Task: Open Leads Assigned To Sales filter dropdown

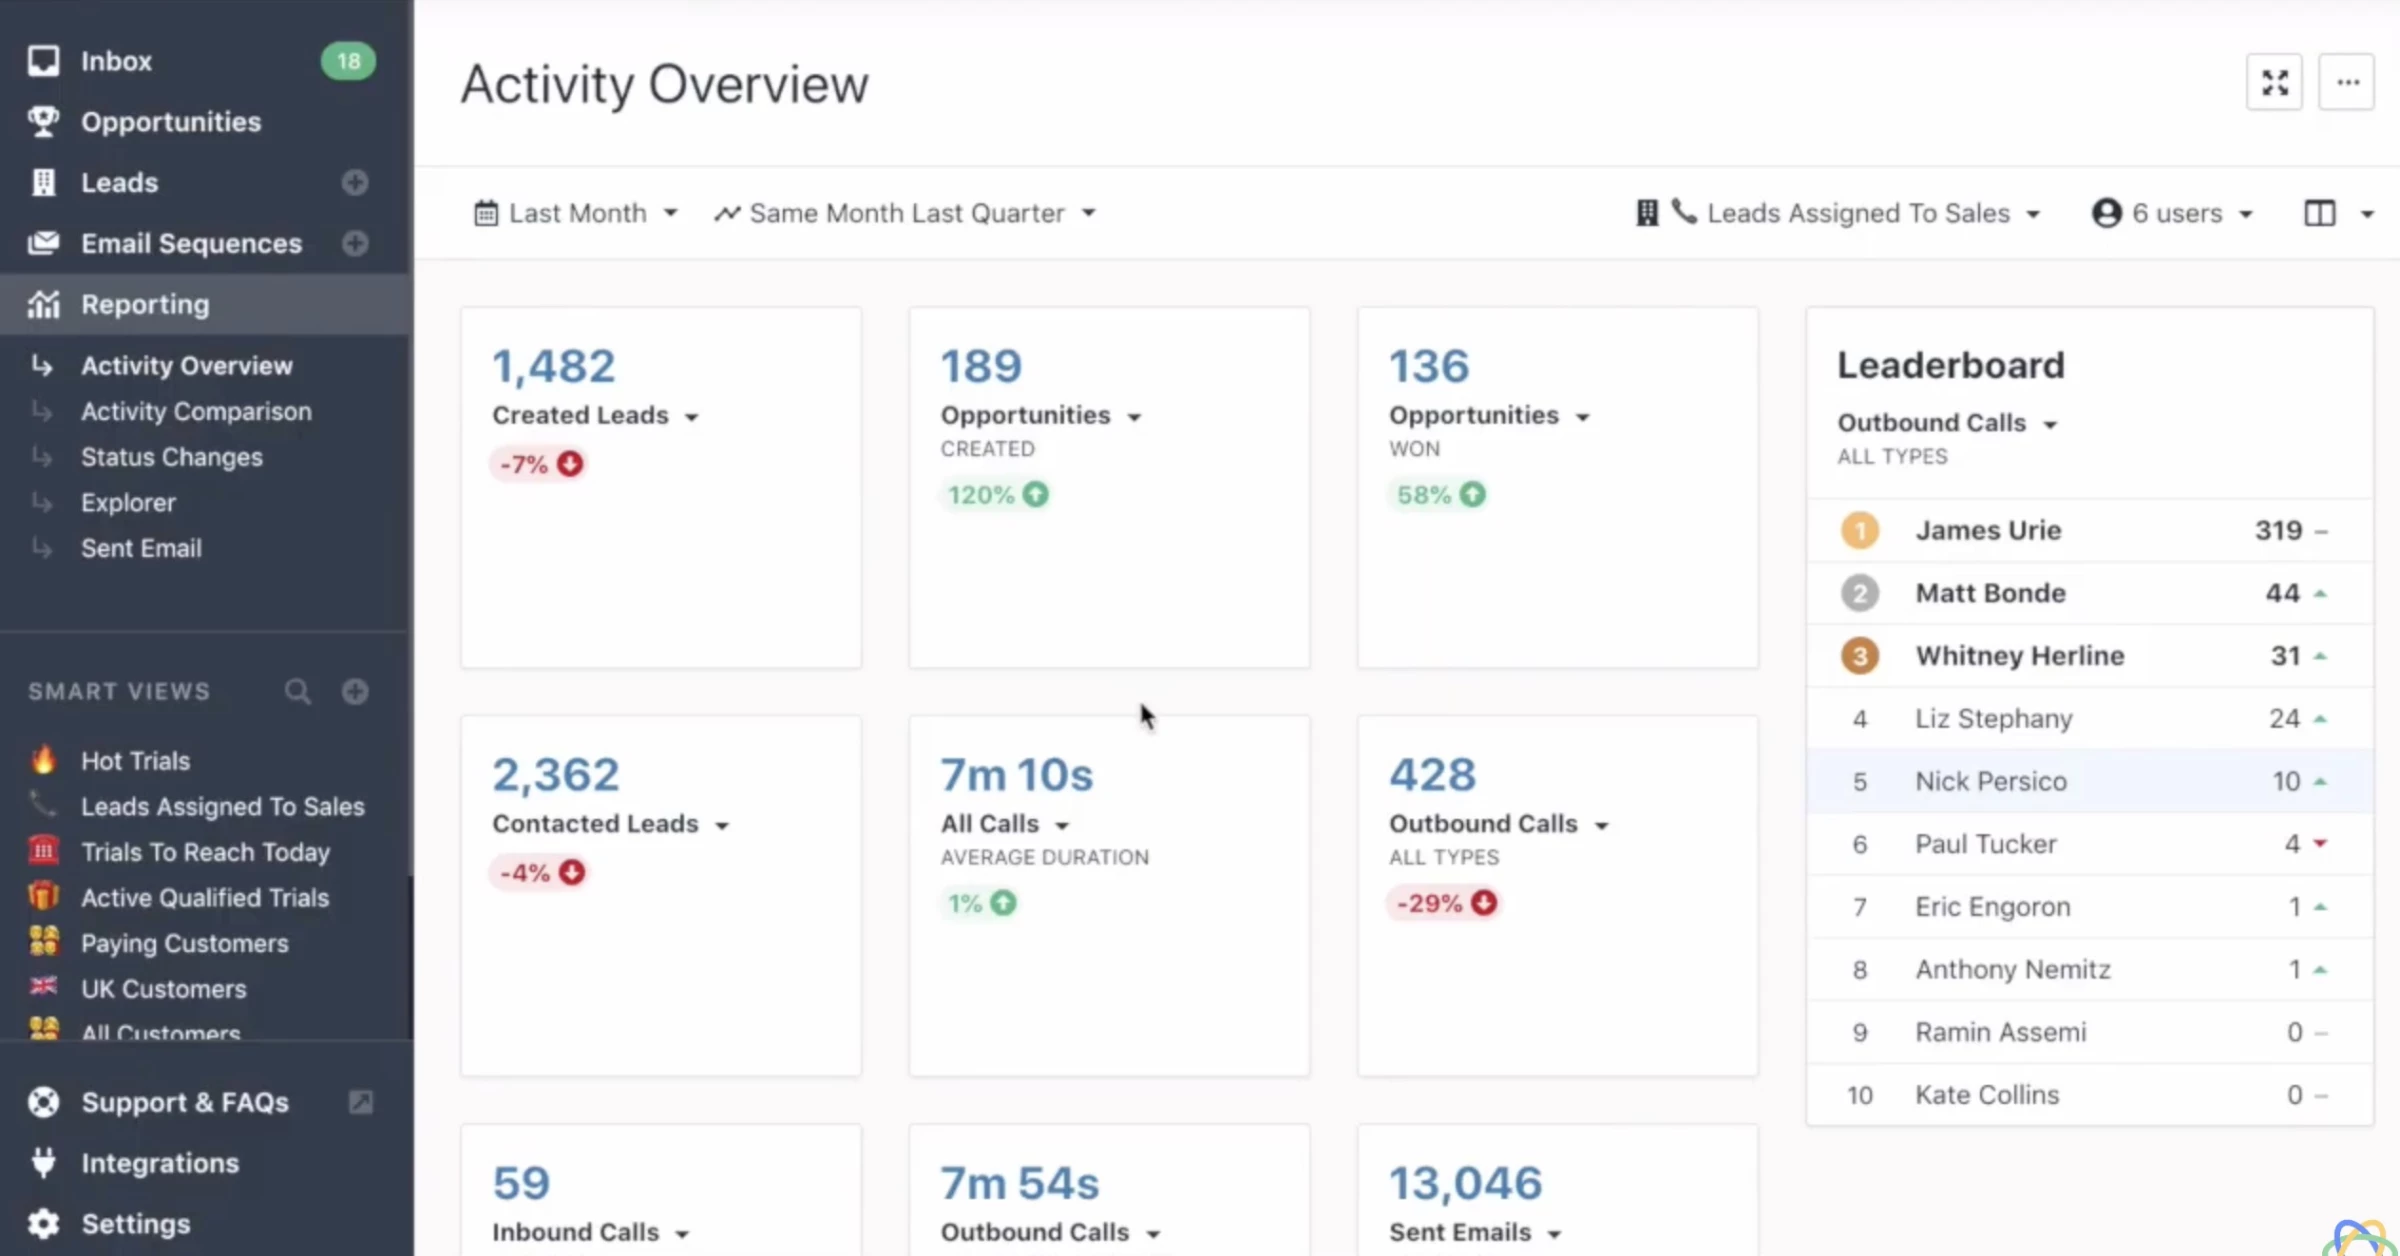Action: click(1838, 213)
